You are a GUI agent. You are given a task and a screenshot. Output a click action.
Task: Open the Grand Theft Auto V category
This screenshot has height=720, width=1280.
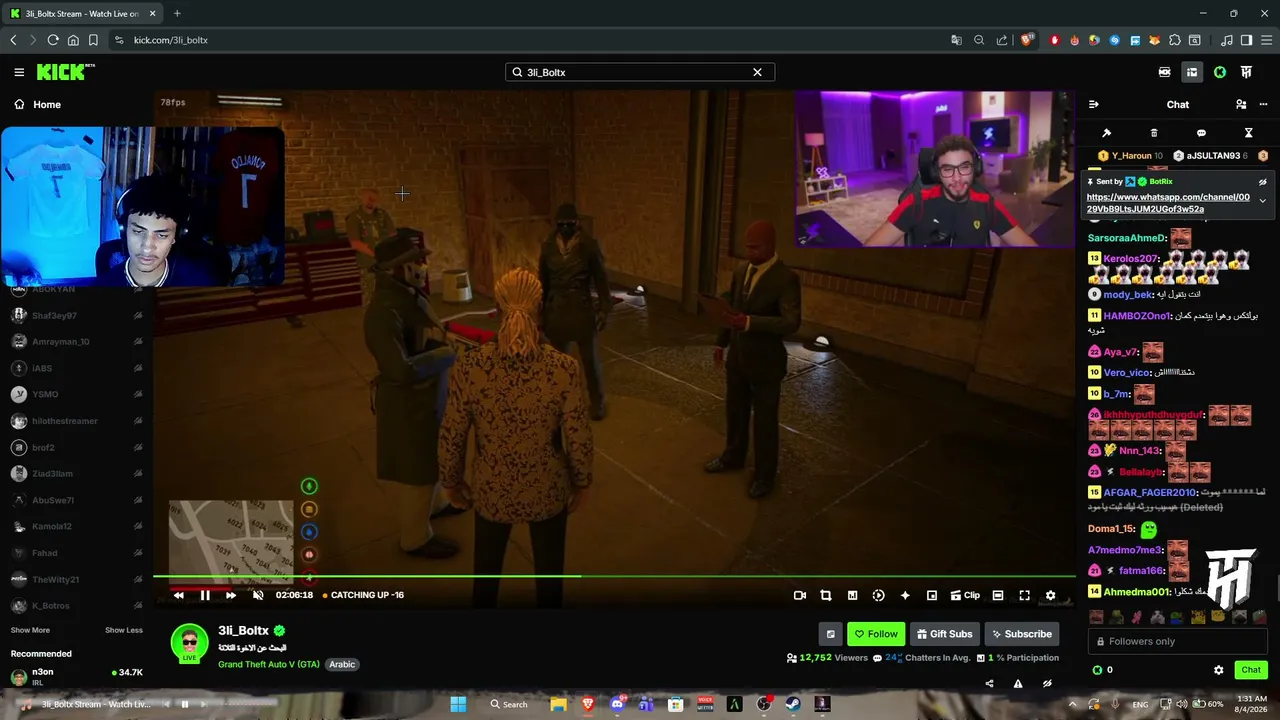269,664
